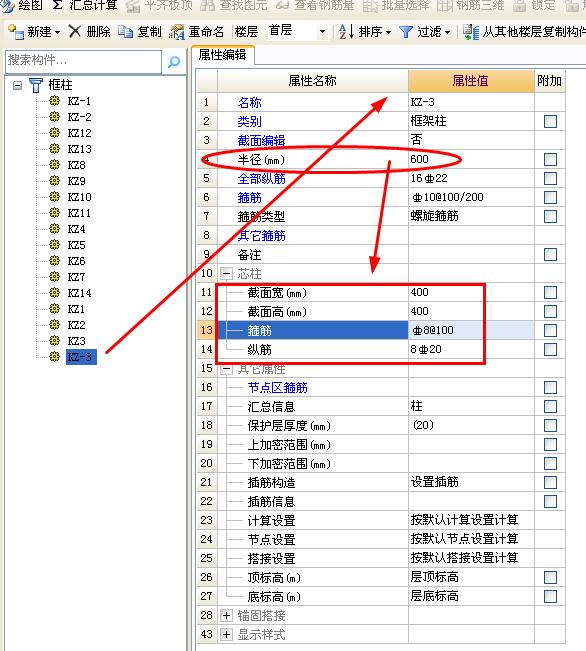The height and width of the screenshot is (651, 586).
Task: Click the 新建 new component icon
Action: [16, 32]
